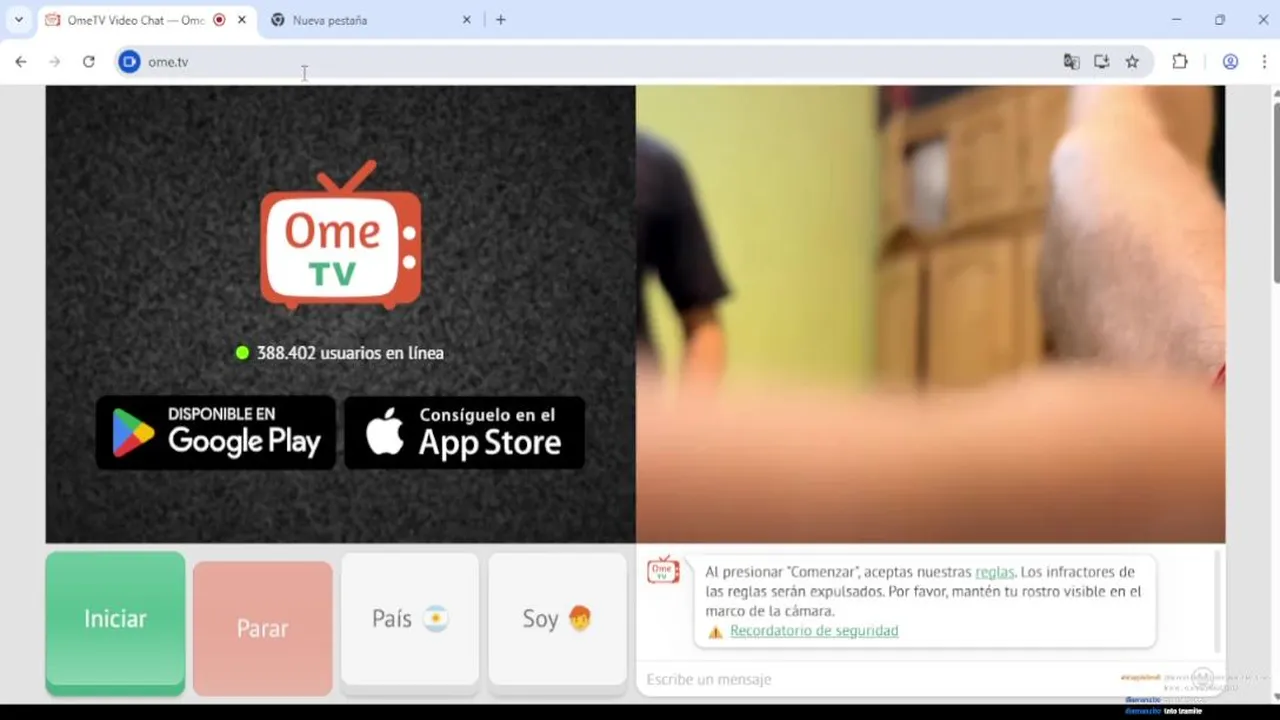Image resolution: width=1280 pixels, height=720 pixels.
Task: Close the Nueva pestaña tab
Action: tap(466, 20)
